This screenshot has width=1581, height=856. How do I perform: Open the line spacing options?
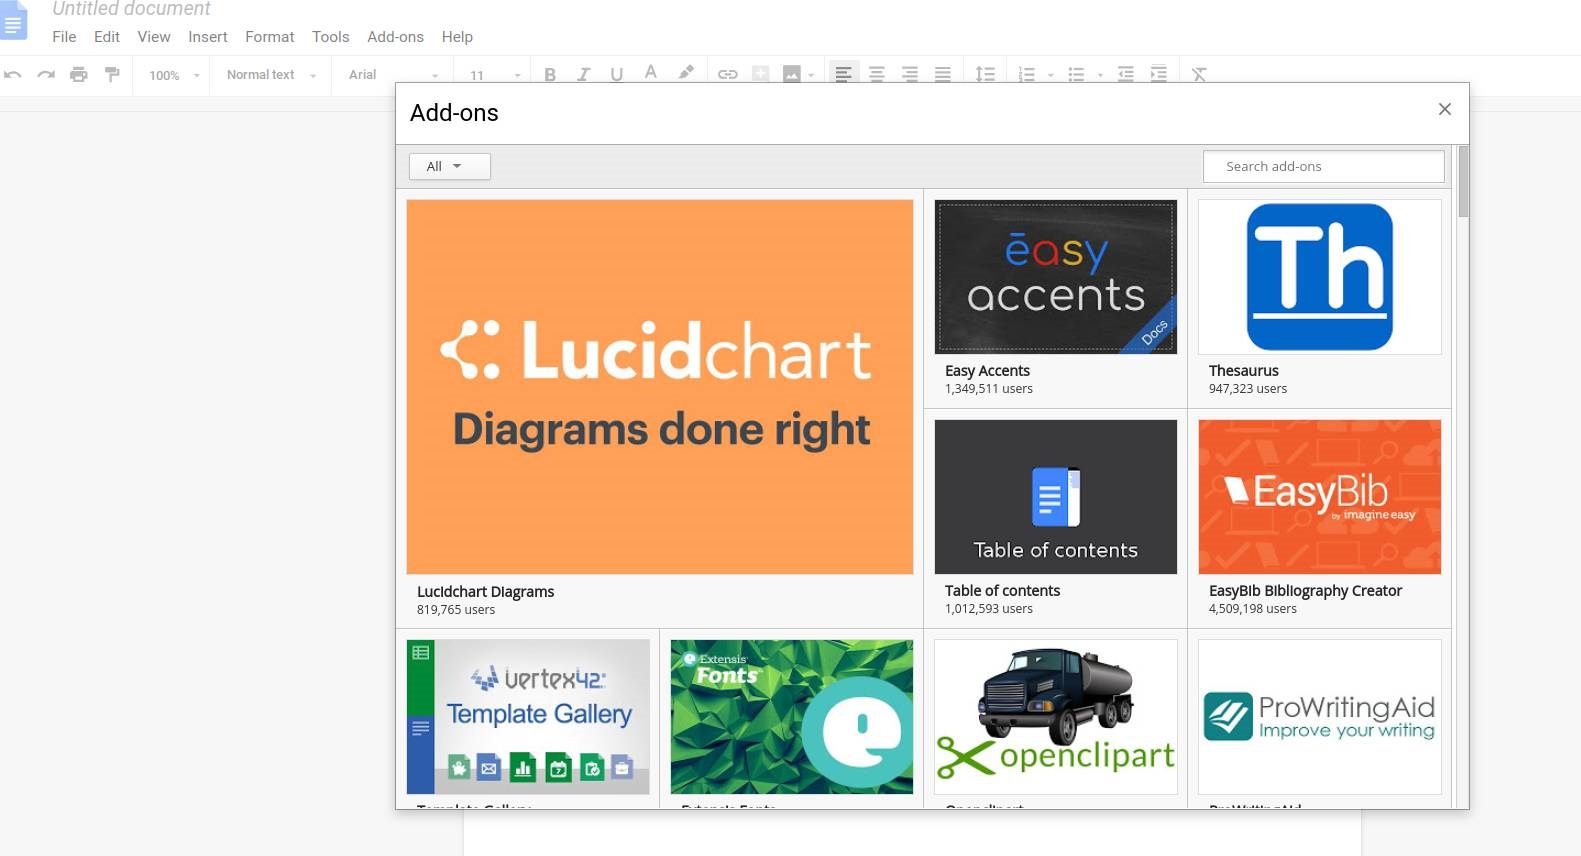tap(985, 74)
